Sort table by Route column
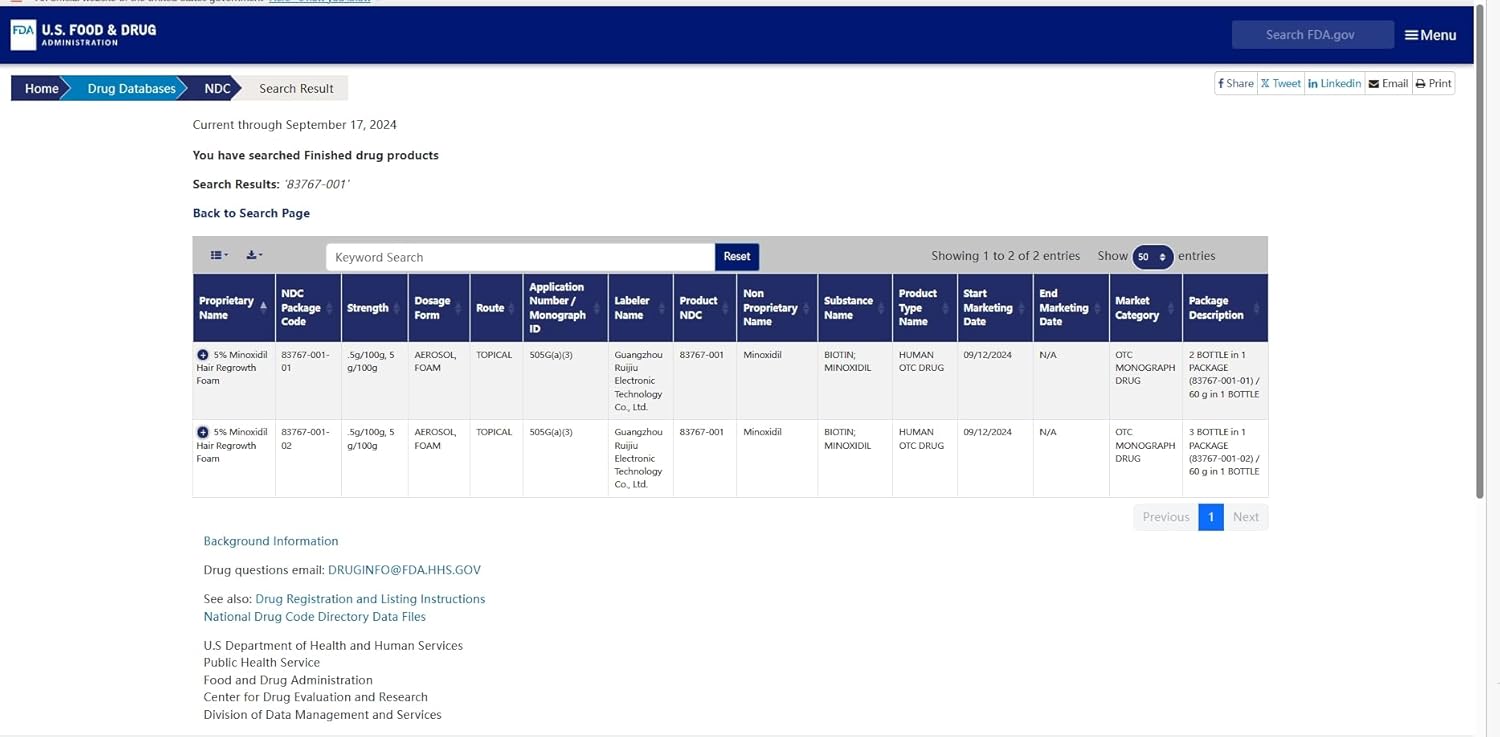Screen dimensions: 1500x737 point(497,308)
